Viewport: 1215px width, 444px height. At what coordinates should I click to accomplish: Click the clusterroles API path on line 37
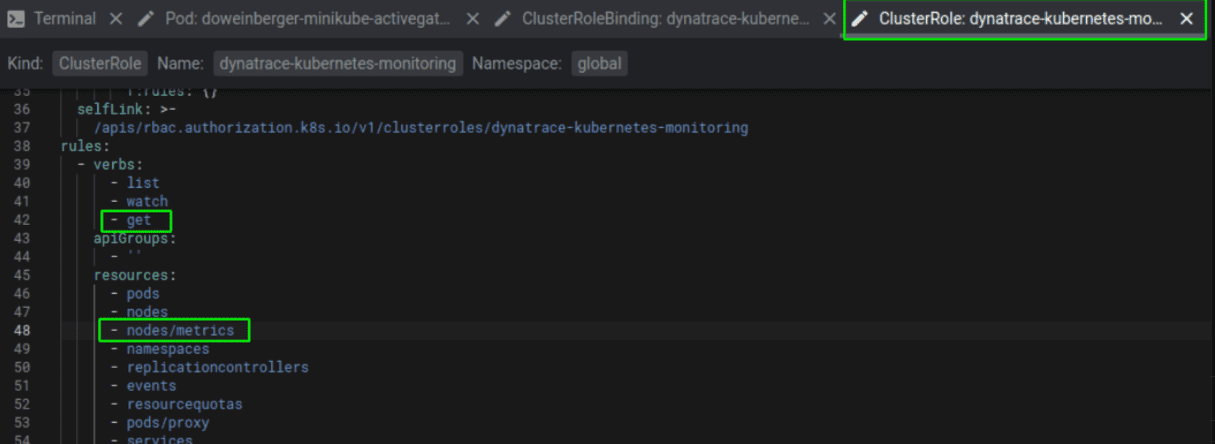tap(421, 128)
